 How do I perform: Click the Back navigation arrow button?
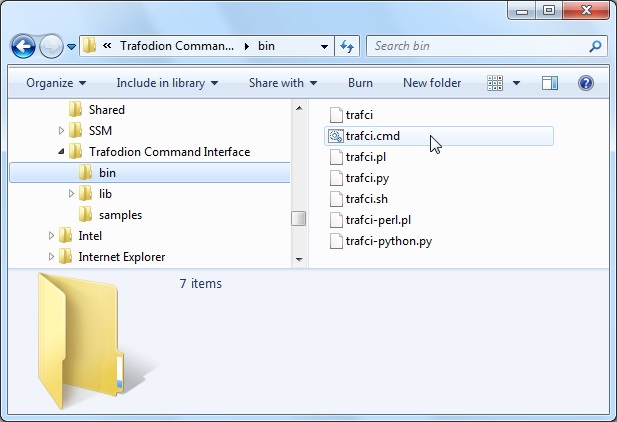click(24, 46)
